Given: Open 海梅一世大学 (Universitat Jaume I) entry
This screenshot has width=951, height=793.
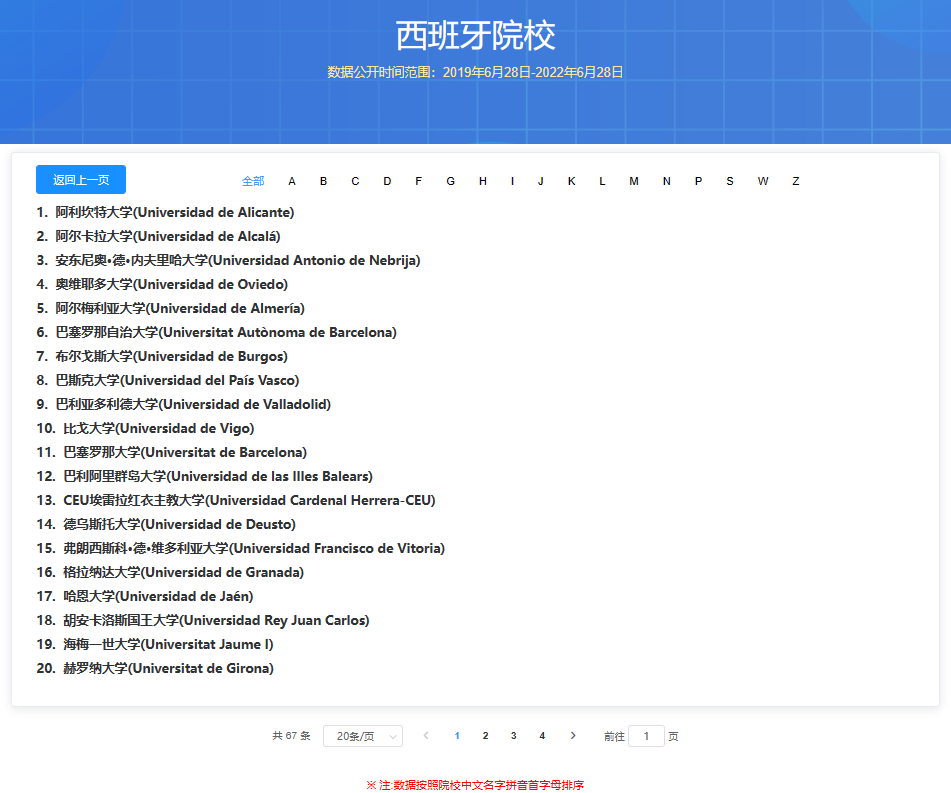Looking at the screenshot, I should 155,644.
